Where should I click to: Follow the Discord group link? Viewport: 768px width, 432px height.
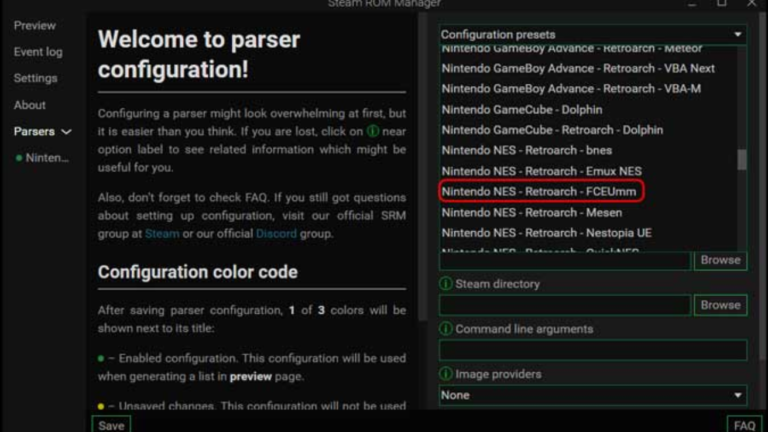click(276, 234)
